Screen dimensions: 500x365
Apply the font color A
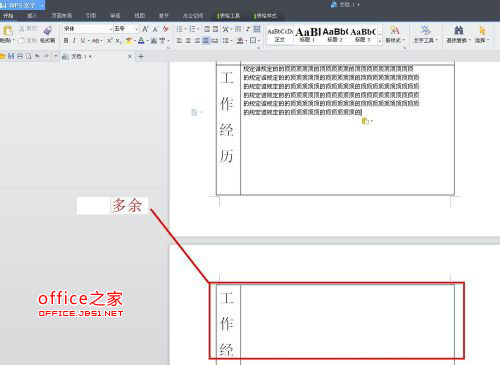pyautogui.click(x=141, y=41)
